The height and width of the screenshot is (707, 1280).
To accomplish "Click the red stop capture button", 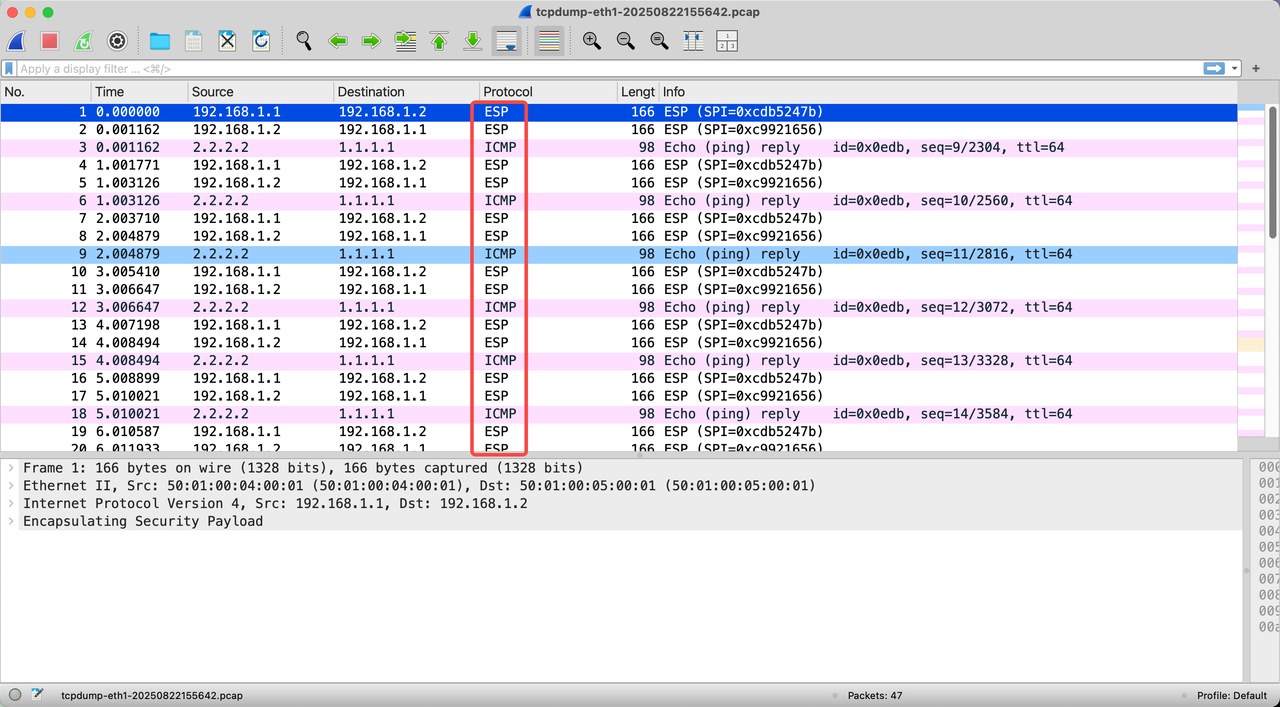I will 49,41.
